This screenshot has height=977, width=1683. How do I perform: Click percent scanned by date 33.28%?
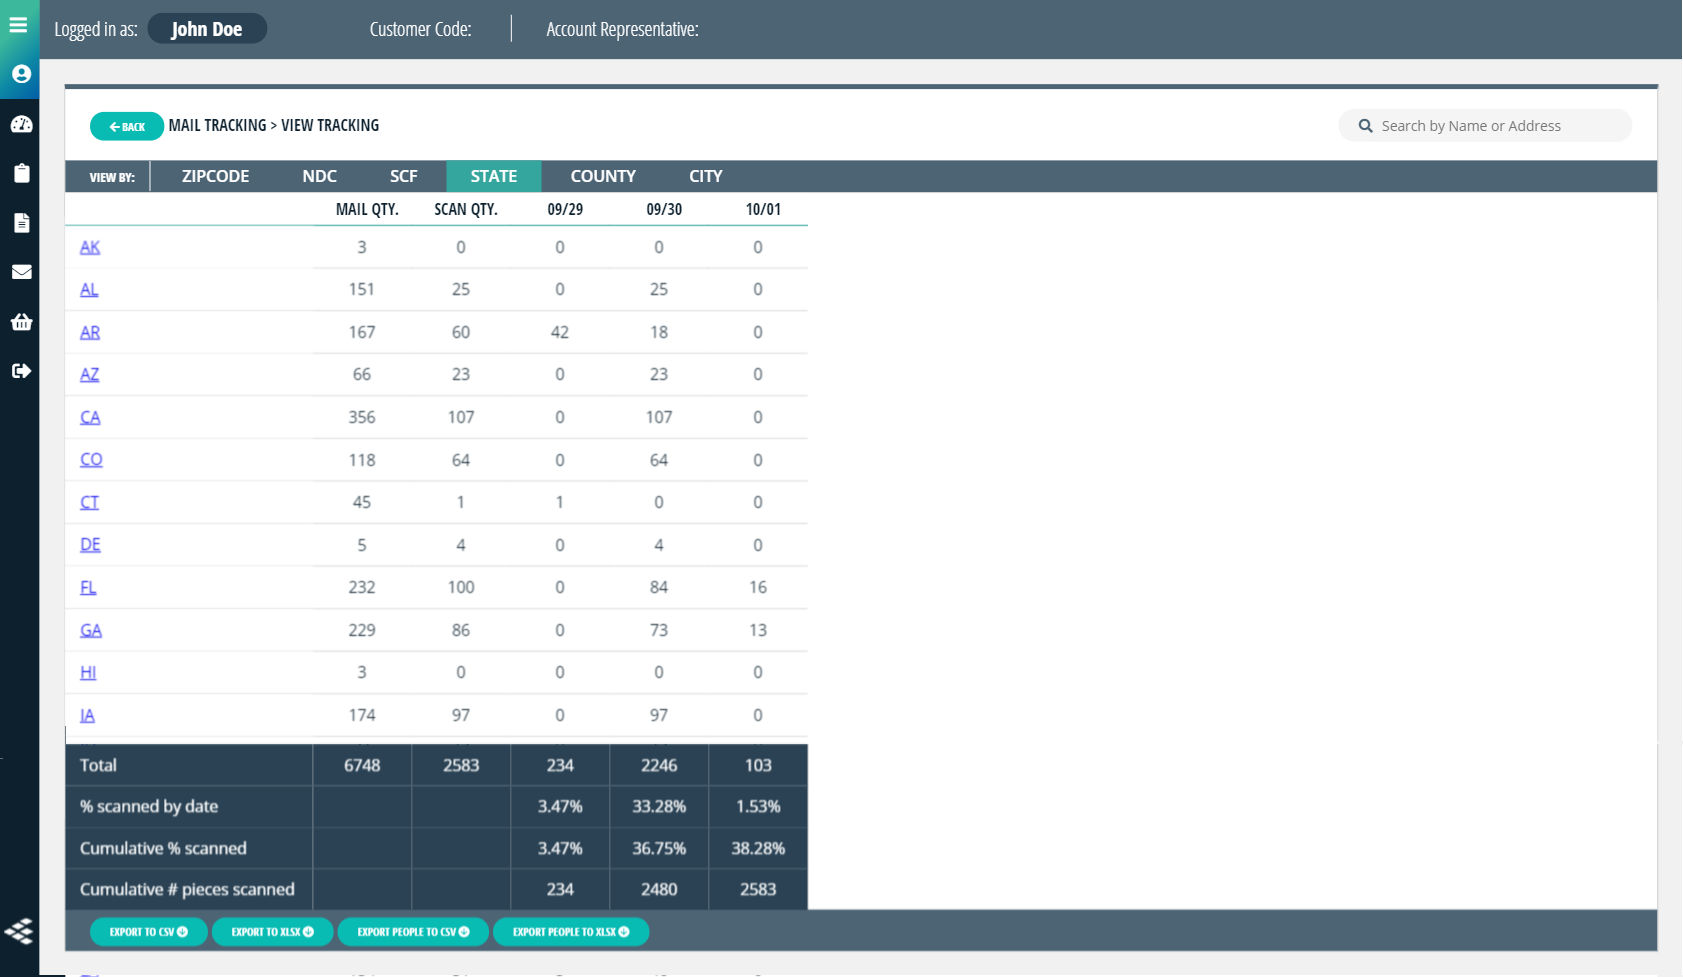659,806
